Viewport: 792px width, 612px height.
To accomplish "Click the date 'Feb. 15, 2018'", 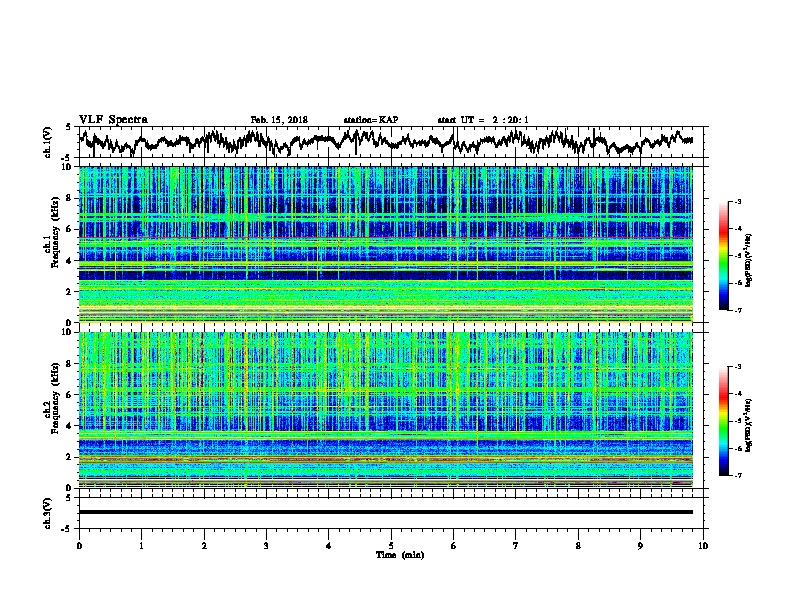I will (x=279, y=120).
